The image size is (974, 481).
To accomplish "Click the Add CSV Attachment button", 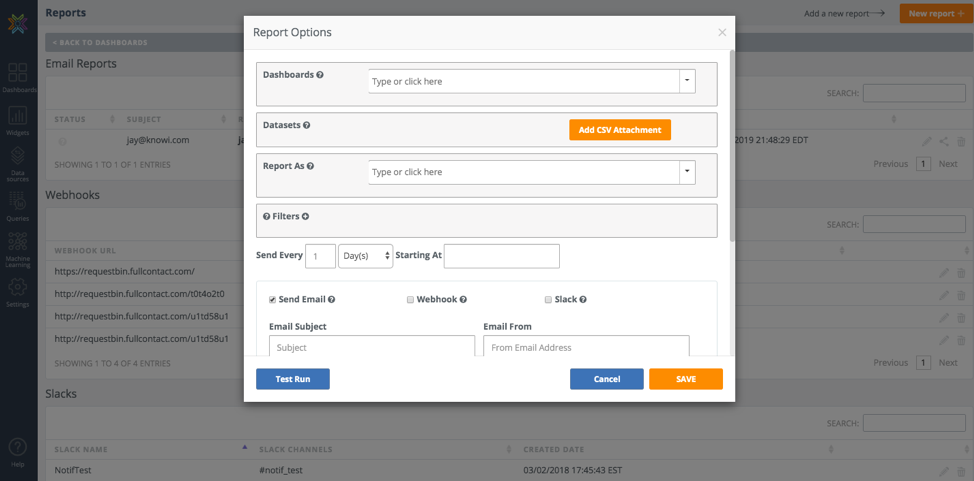I will point(620,130).
